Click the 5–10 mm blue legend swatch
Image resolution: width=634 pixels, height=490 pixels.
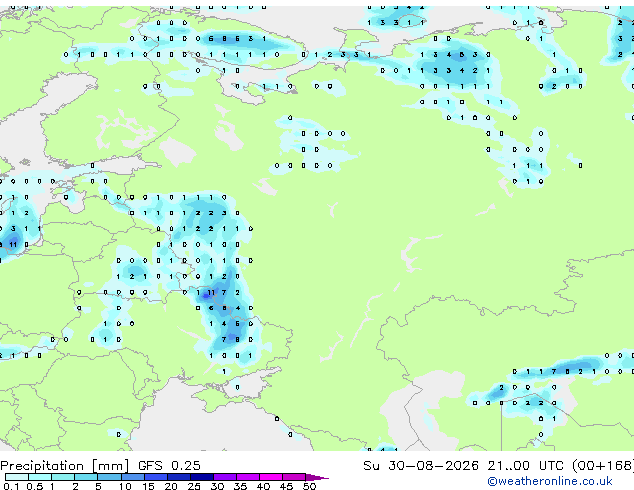click(x=109, y=477)
